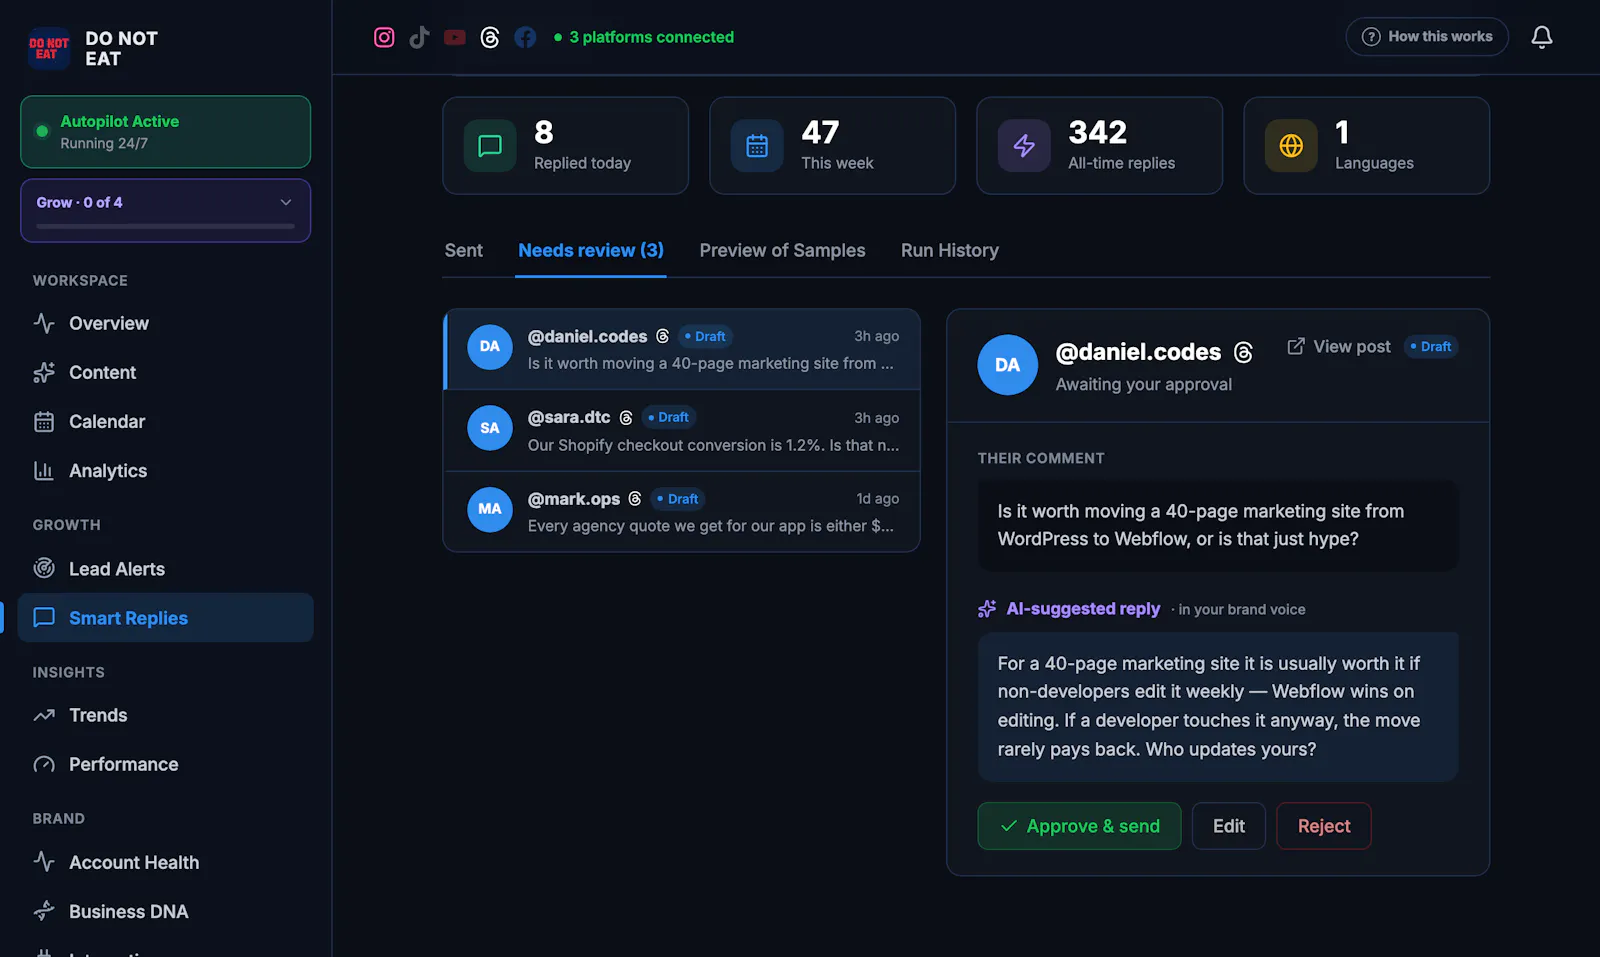Edit the suggested reply

[1229, 826]
